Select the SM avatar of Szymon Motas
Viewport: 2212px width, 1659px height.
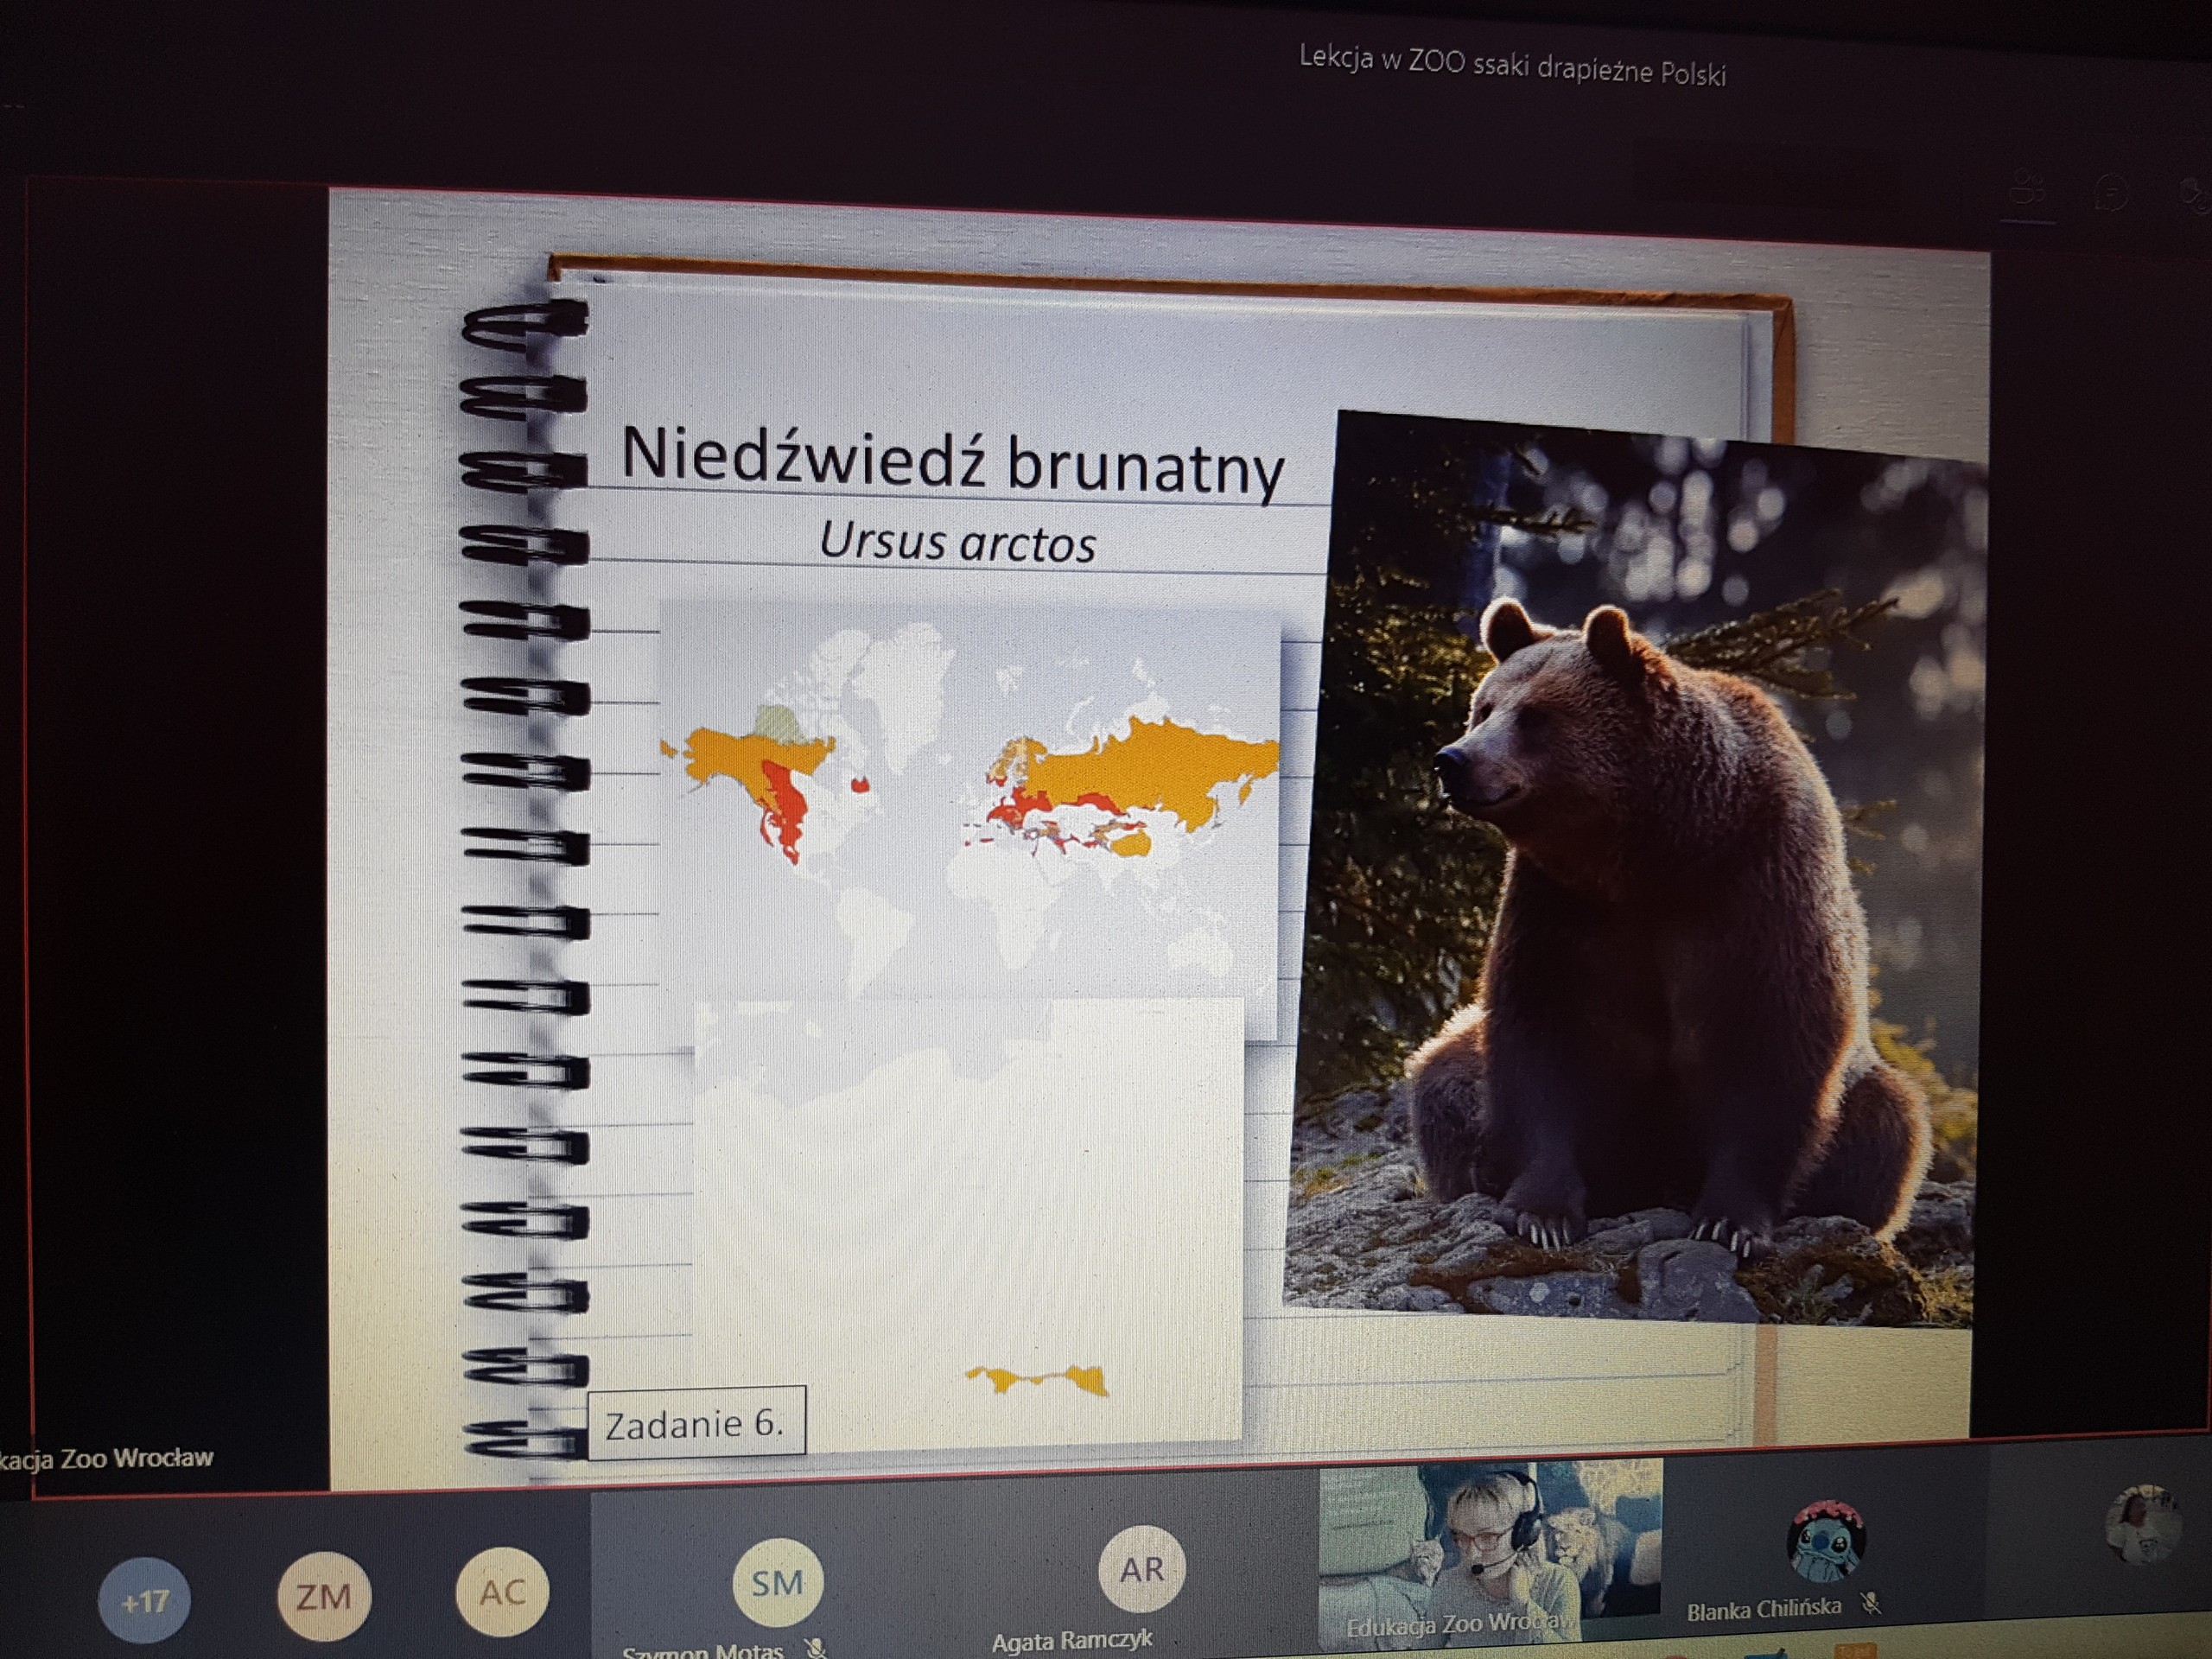[777, 1582]
